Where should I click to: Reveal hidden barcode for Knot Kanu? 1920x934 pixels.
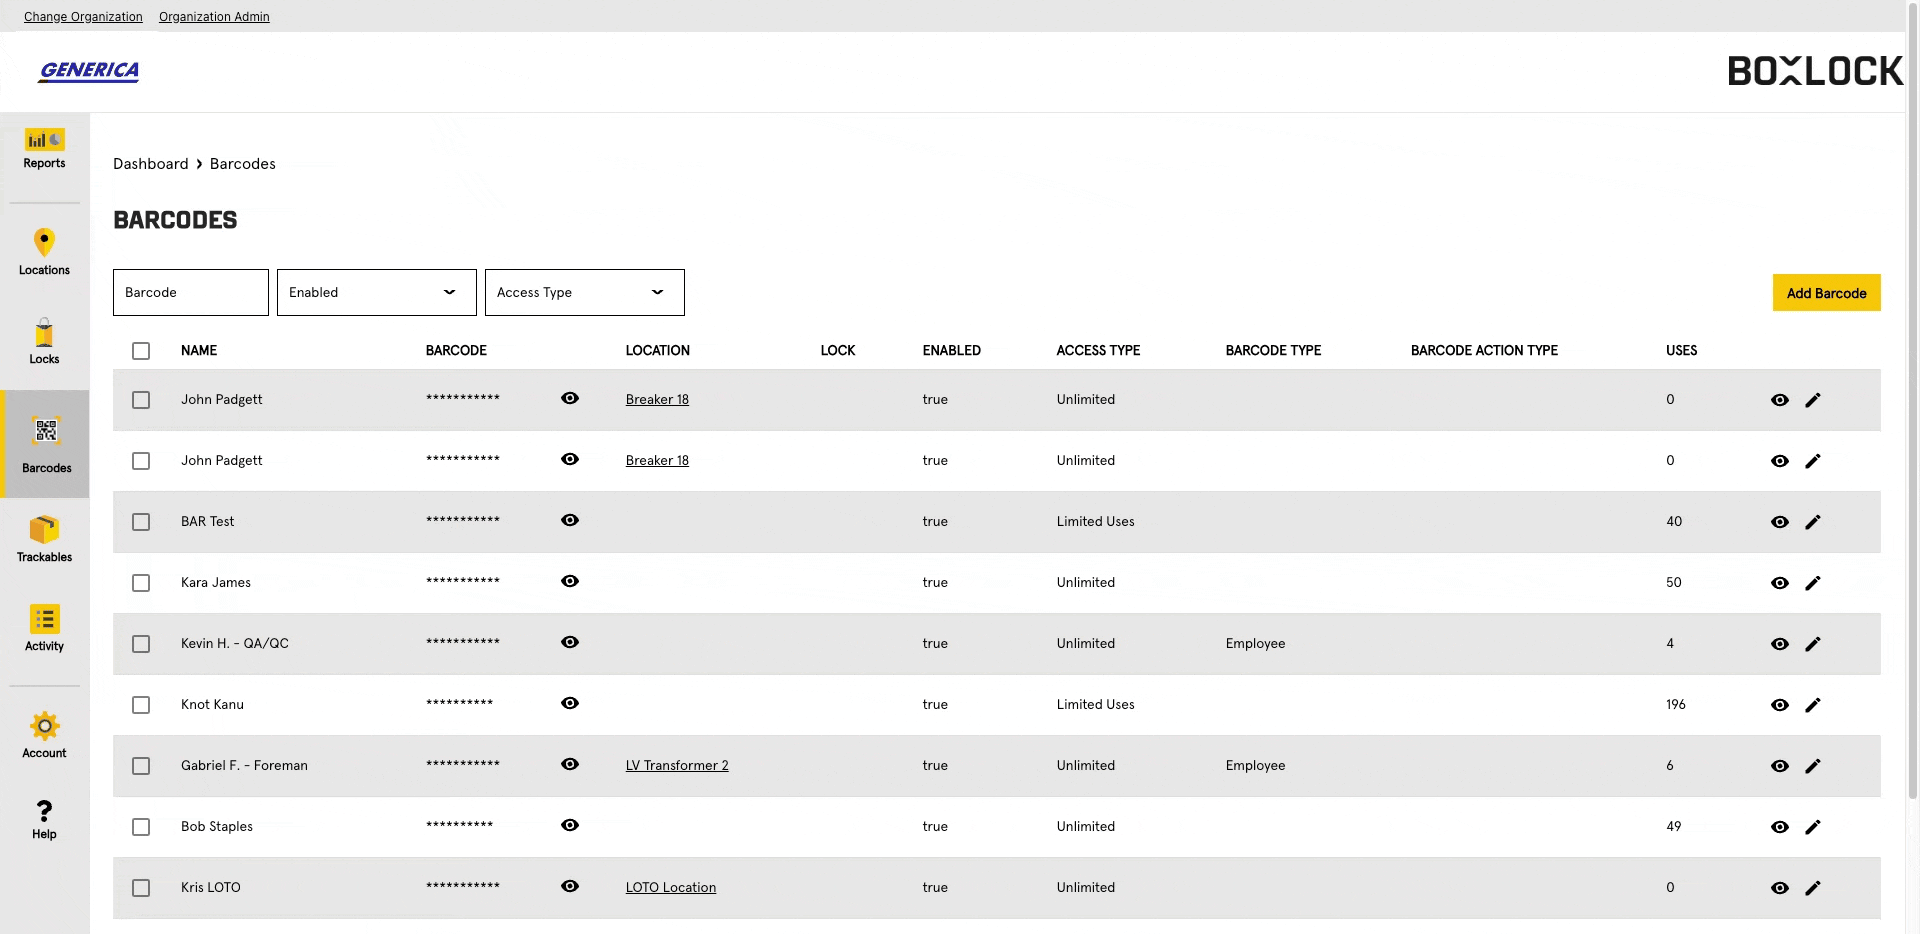pos(570,703)
